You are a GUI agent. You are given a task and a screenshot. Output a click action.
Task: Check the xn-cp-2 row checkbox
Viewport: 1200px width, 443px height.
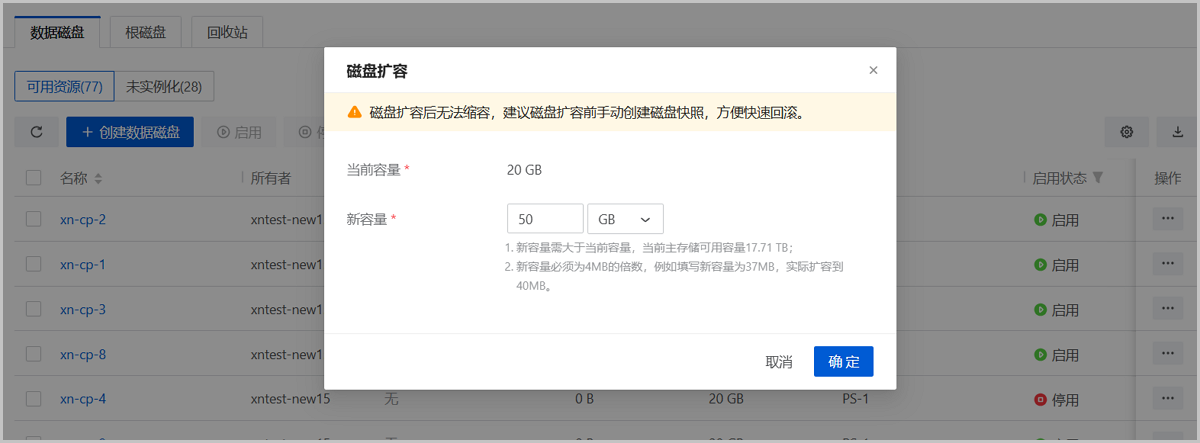coord(34,219)
